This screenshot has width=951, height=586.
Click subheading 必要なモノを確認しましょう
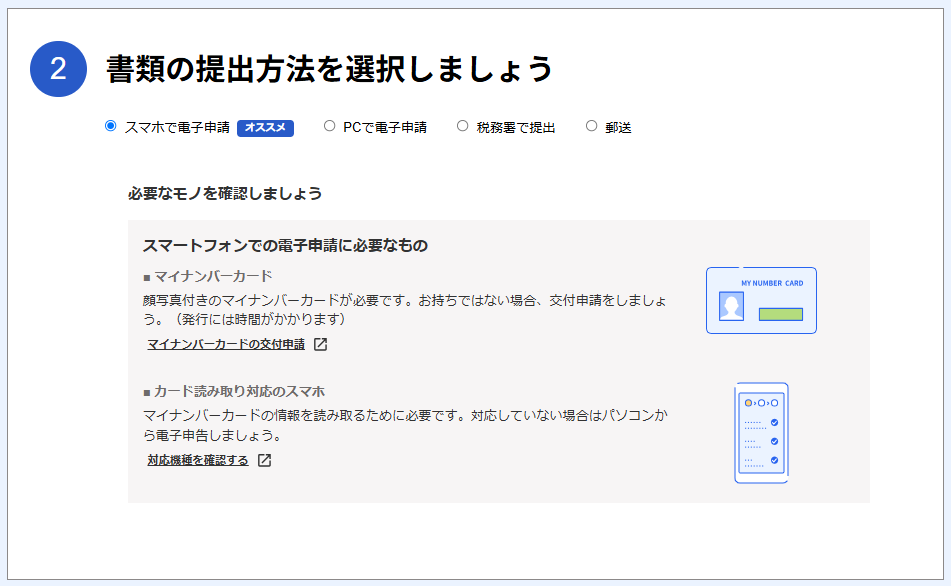pyautogui.click(x=225, y=193)
